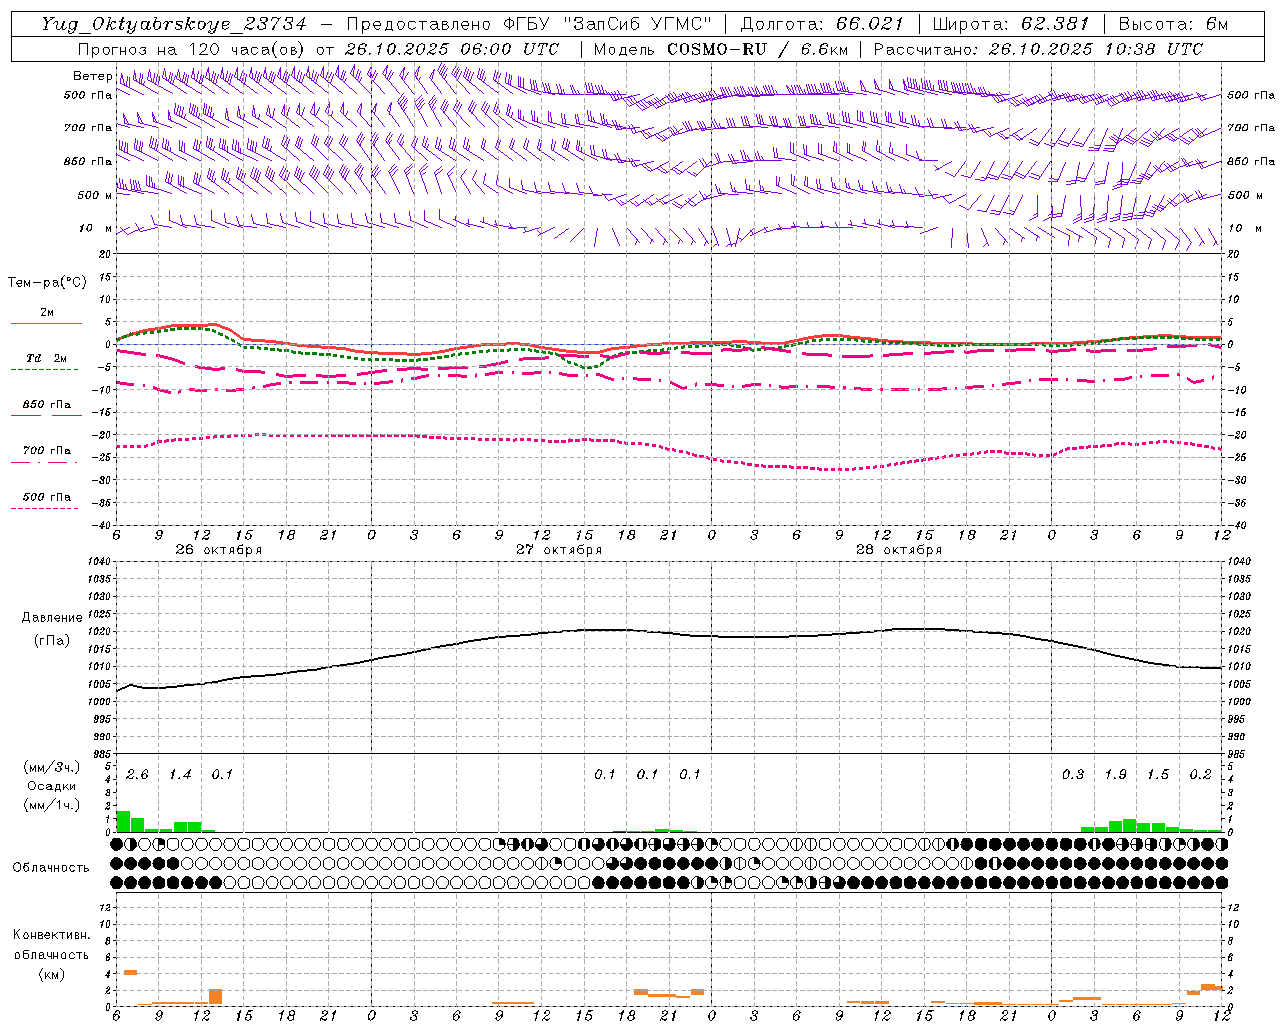Viewport: 1280px width, 1024px height.
Task: Click the 500 м wind level label on left
Action: point(95,195)
